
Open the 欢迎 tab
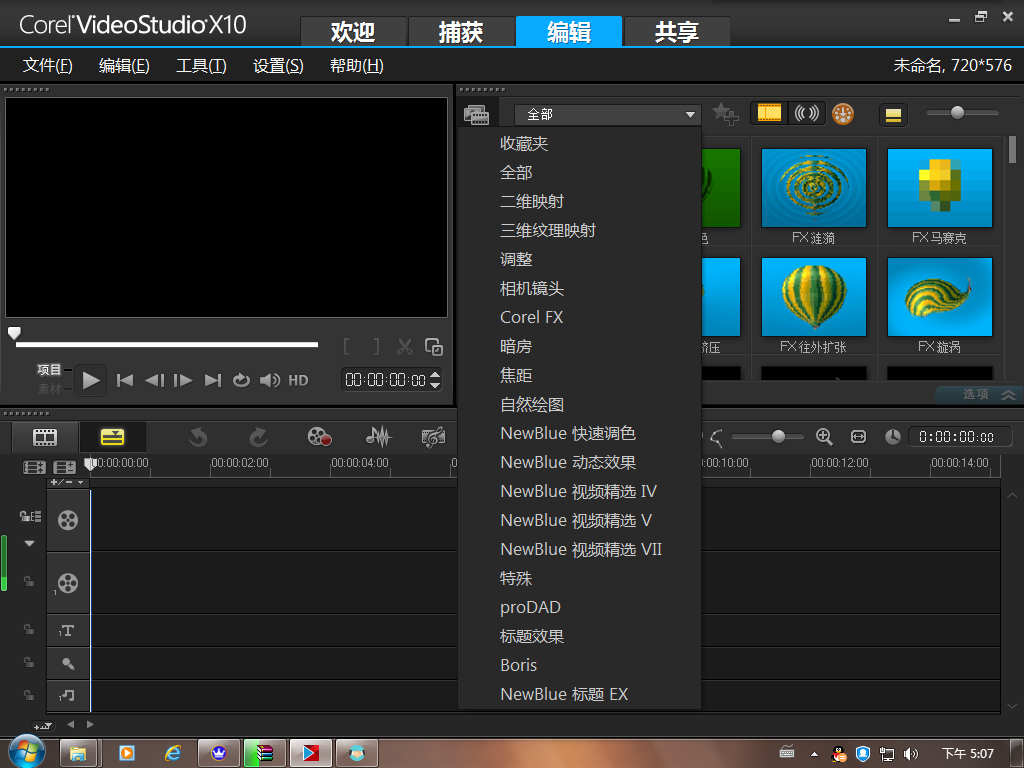pyautogui.click(x=353, y=31)
